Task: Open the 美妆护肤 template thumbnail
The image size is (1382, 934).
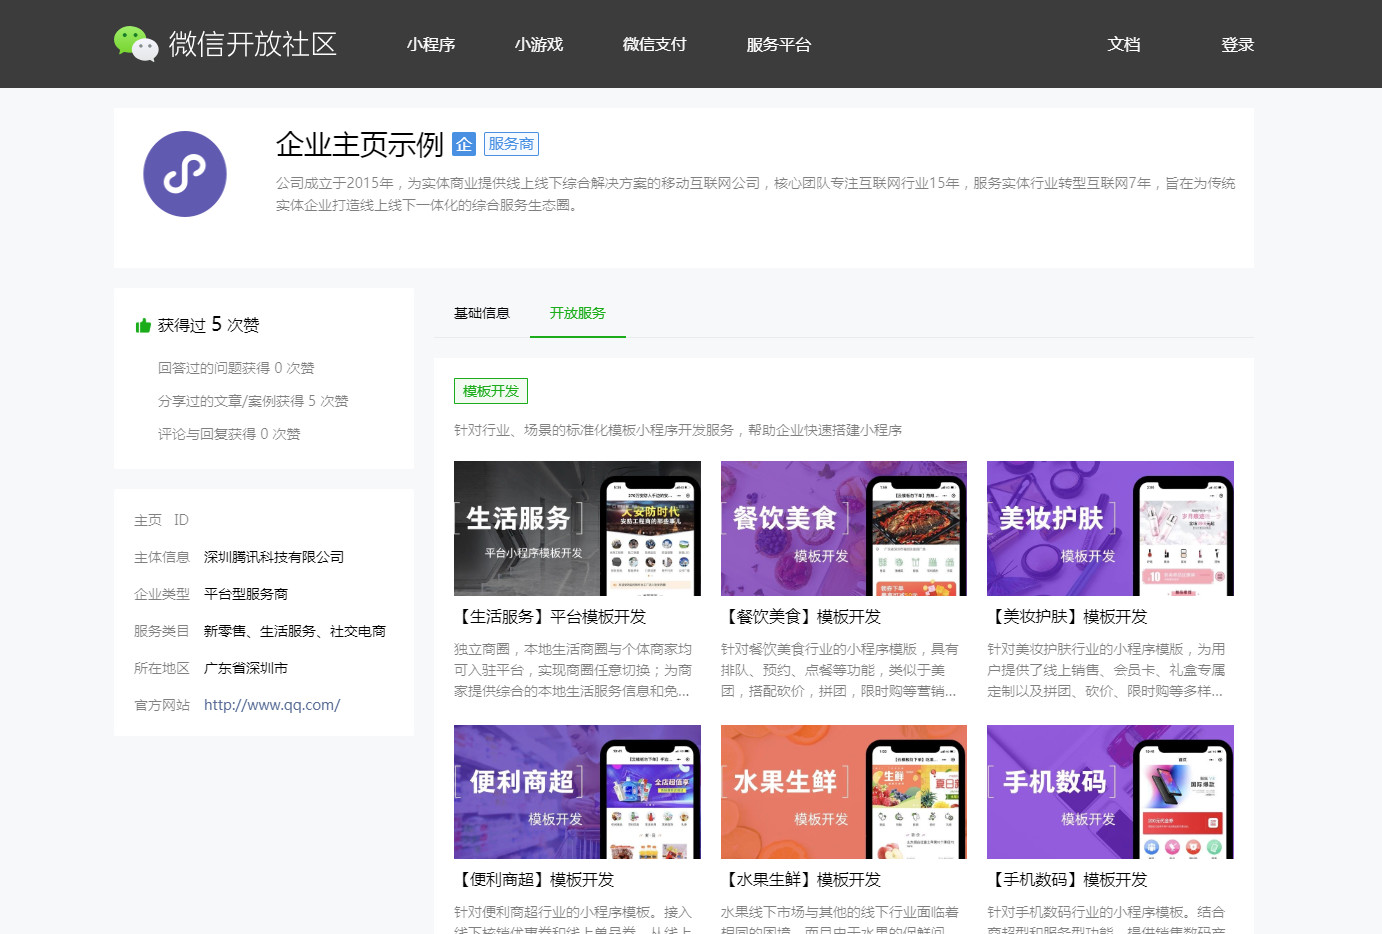Action: (x=1110, y=528)
